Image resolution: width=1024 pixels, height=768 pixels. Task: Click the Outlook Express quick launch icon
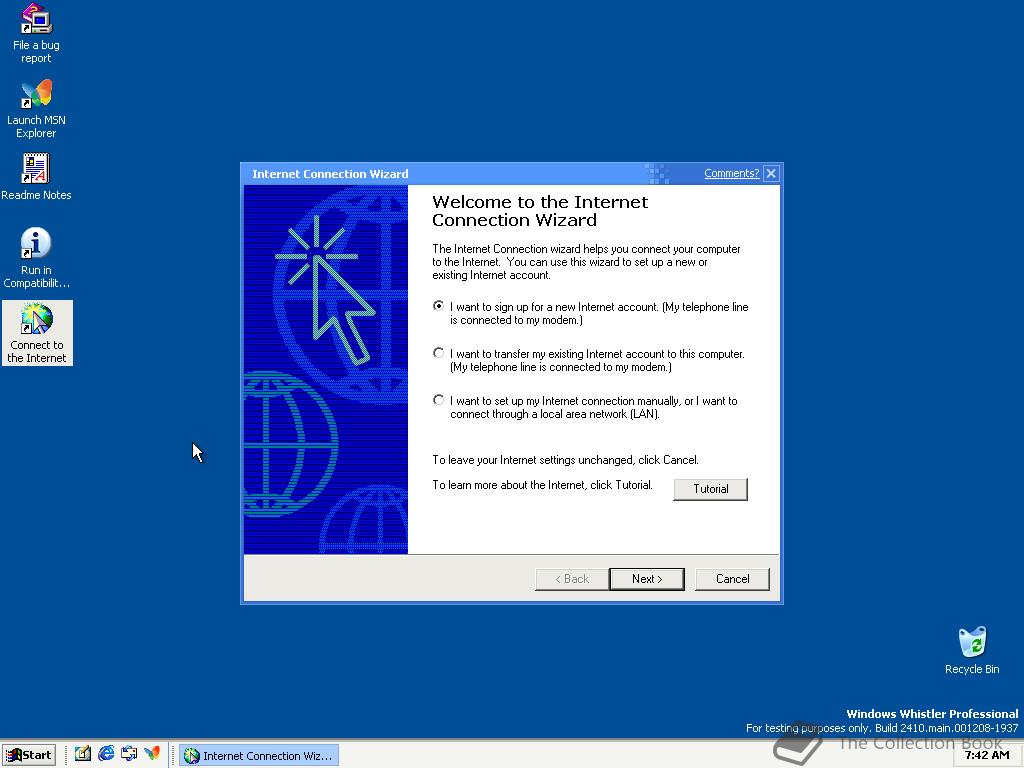pyautogui.click(x=129, y=754)
